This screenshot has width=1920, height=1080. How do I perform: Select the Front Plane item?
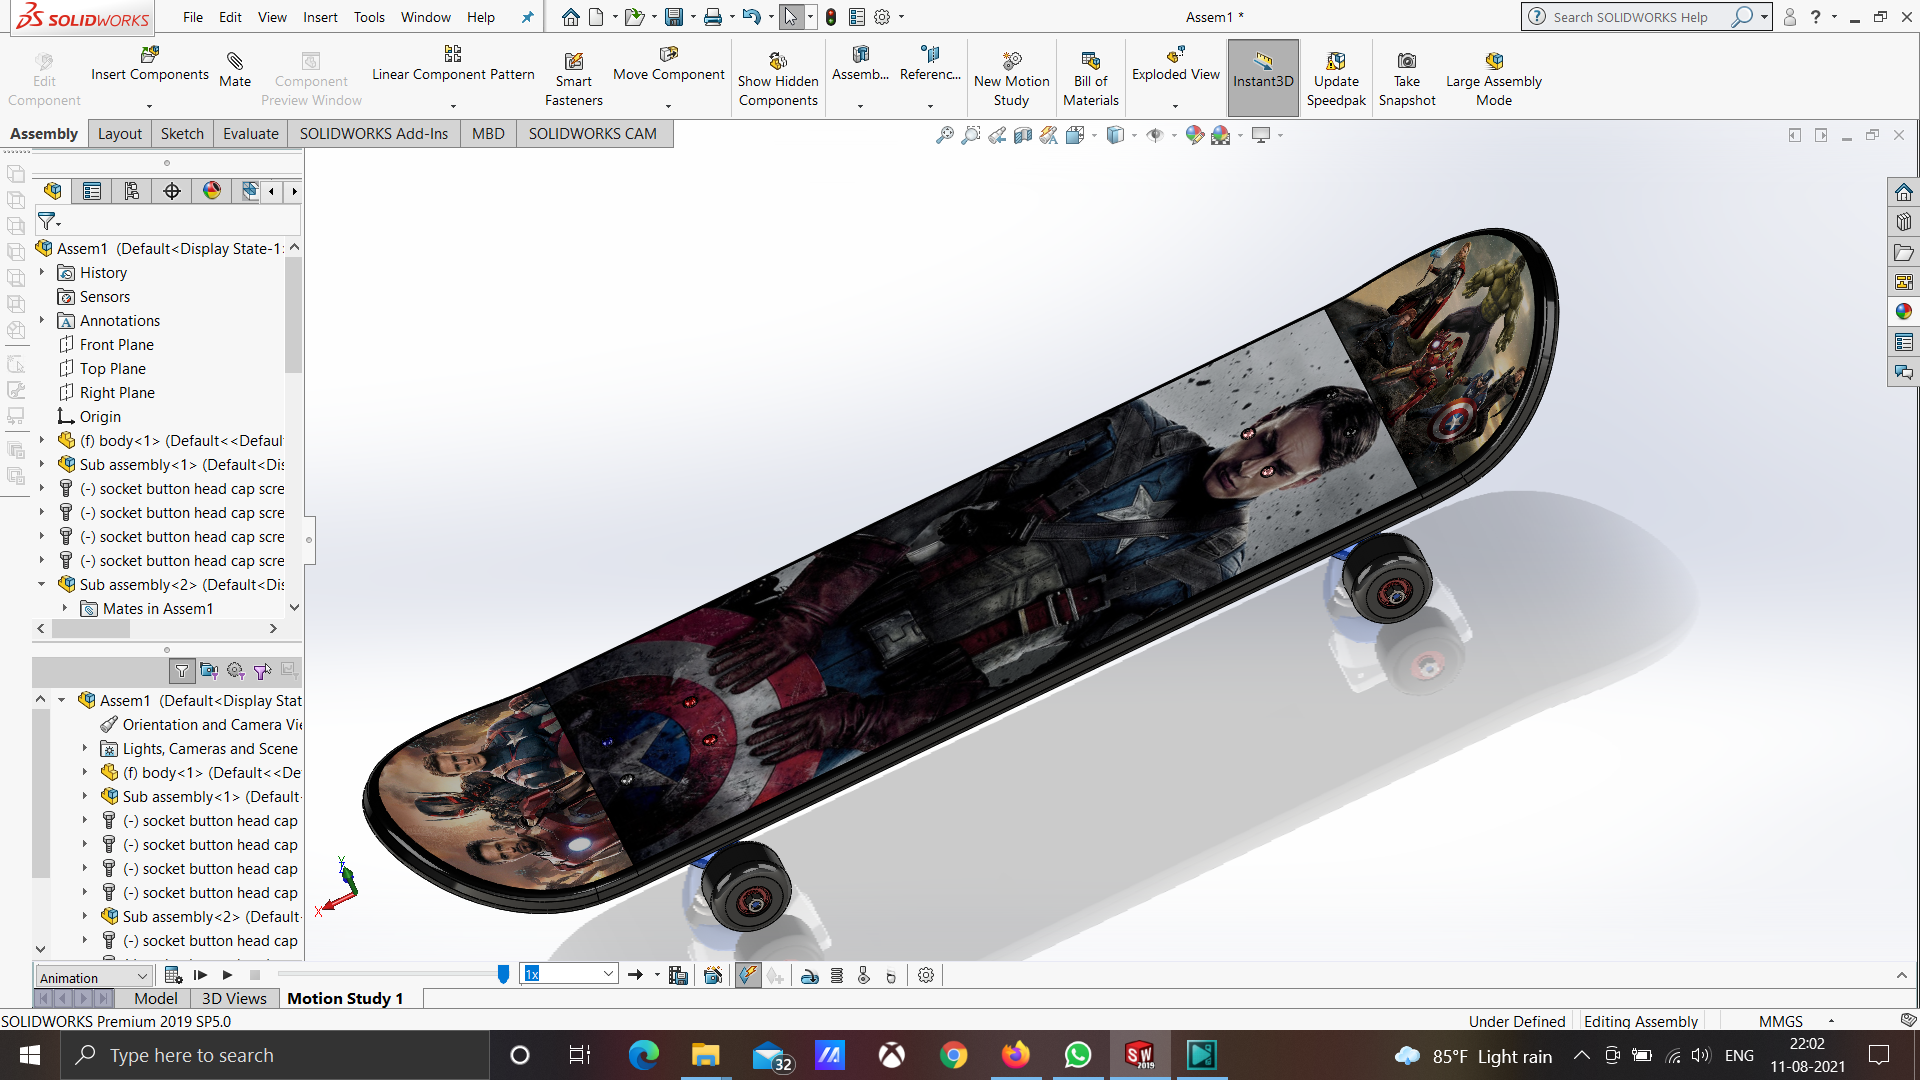[x=106, y=344]
